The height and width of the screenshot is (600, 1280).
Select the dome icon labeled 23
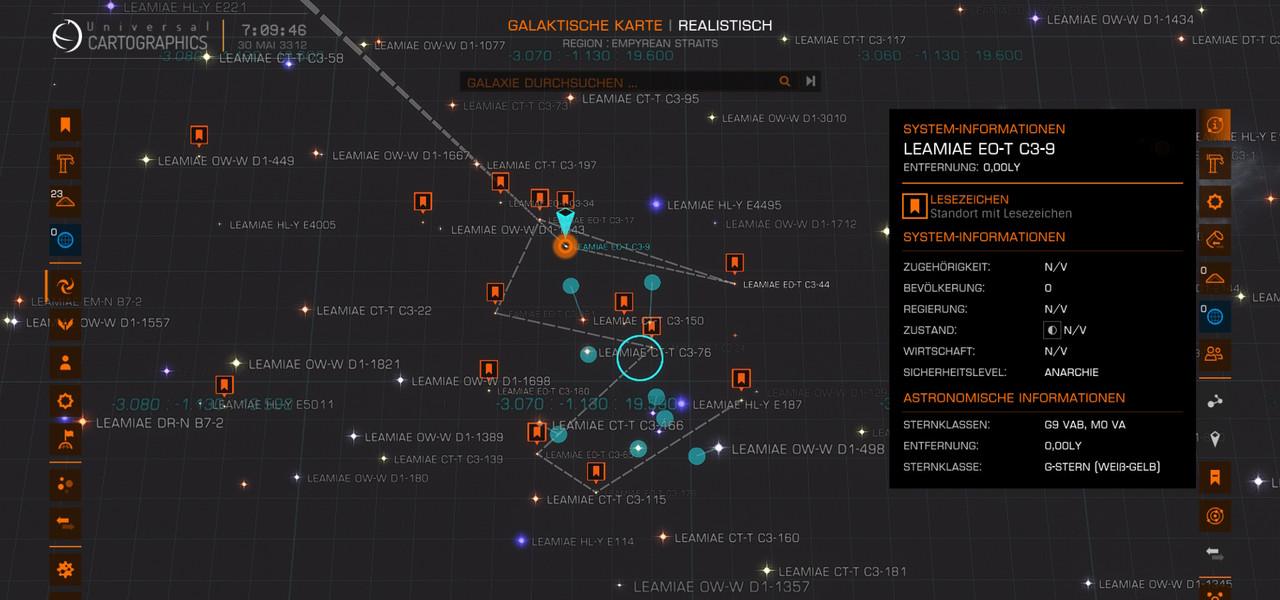[x=65, y=201]
